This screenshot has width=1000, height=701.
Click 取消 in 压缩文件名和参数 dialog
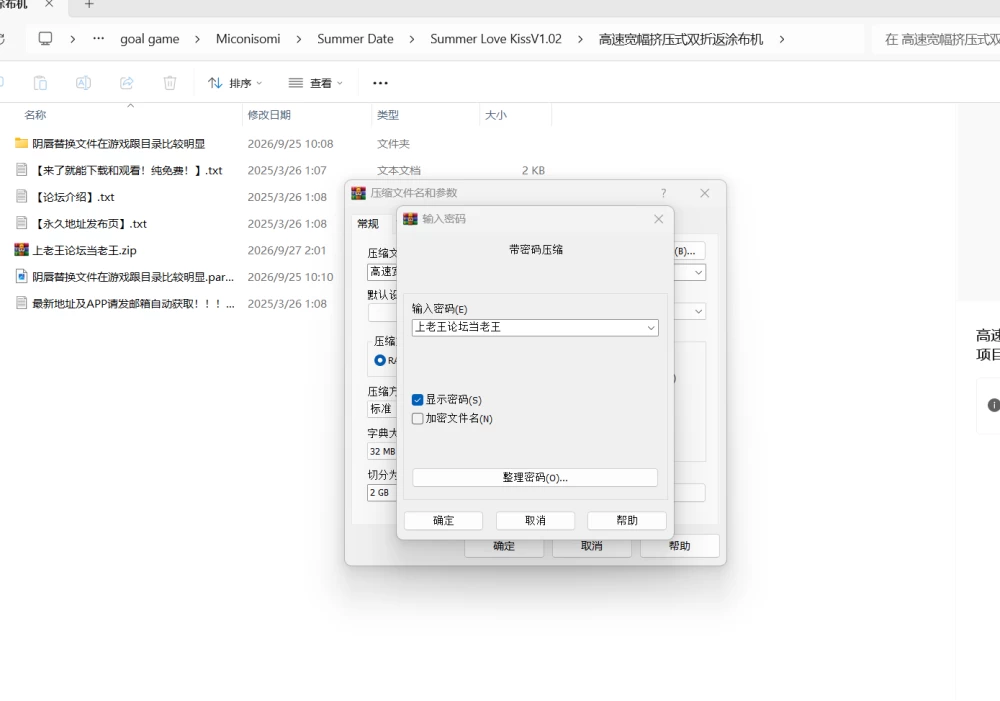coord(592,546)
